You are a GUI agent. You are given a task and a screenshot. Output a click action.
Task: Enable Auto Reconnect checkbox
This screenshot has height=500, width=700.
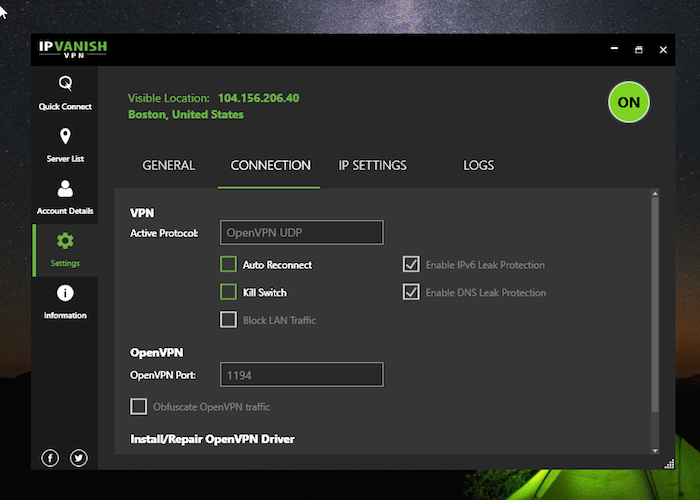pos(228,264)
